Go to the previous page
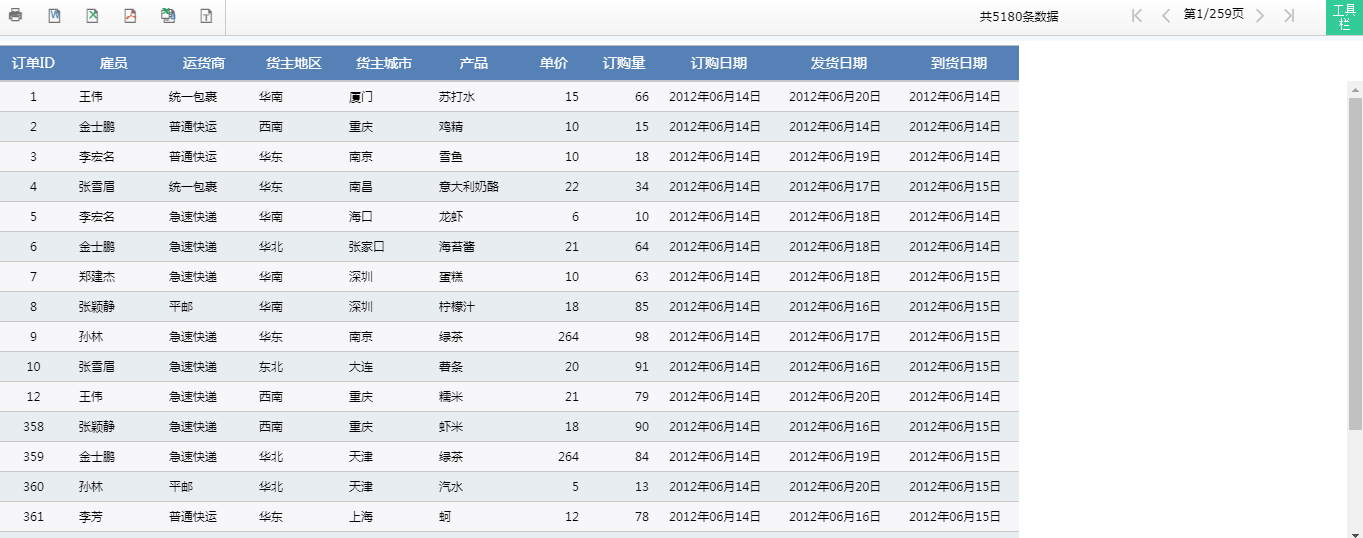Viewport: 1363px width, 538px height. tap(1165, 15)
